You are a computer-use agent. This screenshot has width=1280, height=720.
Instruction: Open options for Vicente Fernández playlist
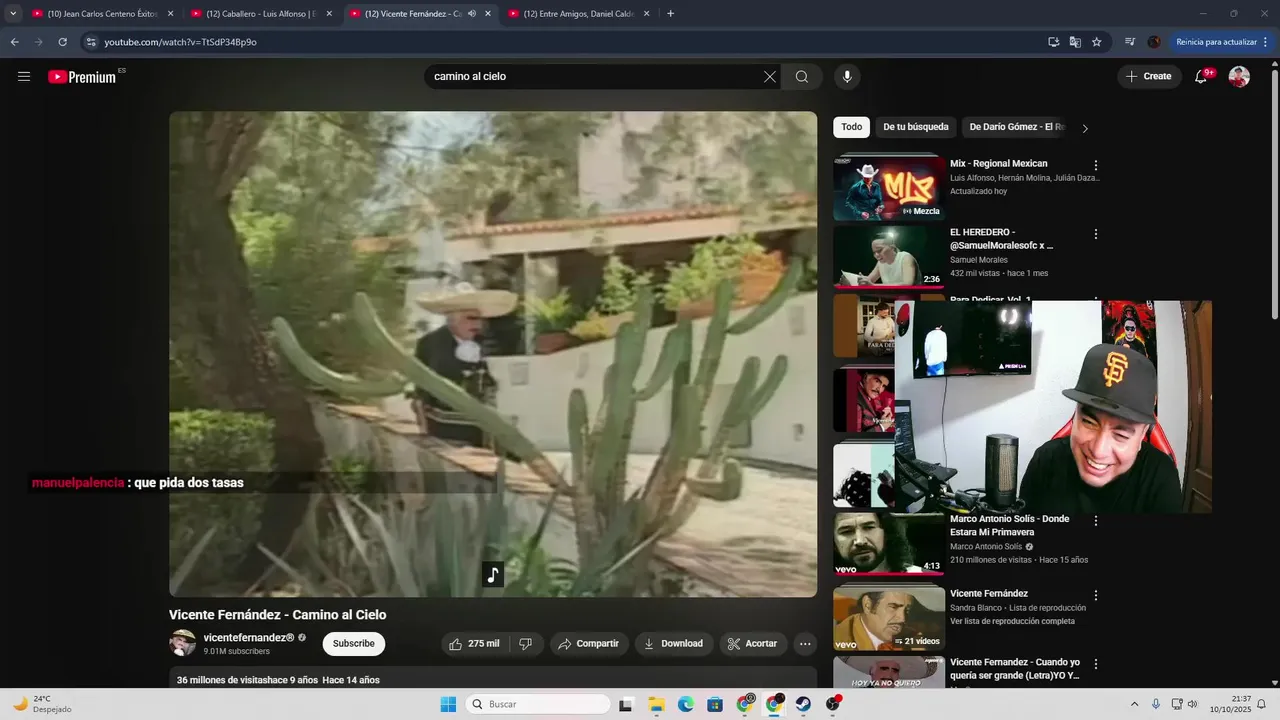1096,595
